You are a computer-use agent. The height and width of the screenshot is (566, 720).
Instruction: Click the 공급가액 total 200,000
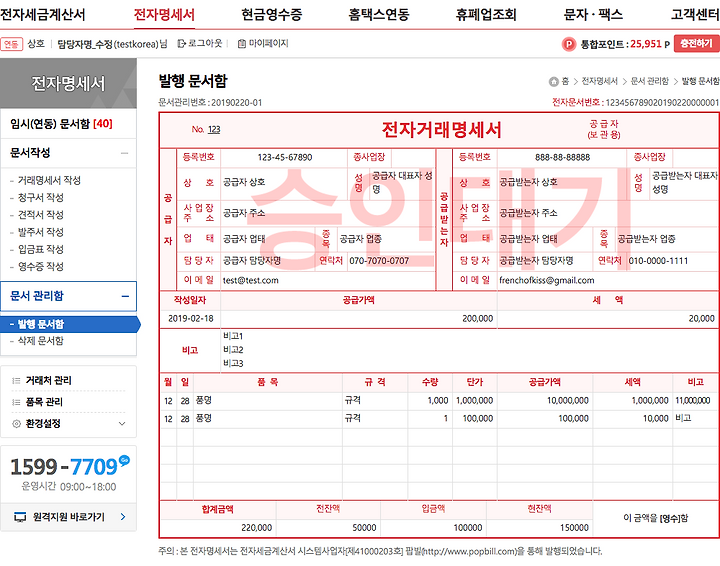[478, 319]
